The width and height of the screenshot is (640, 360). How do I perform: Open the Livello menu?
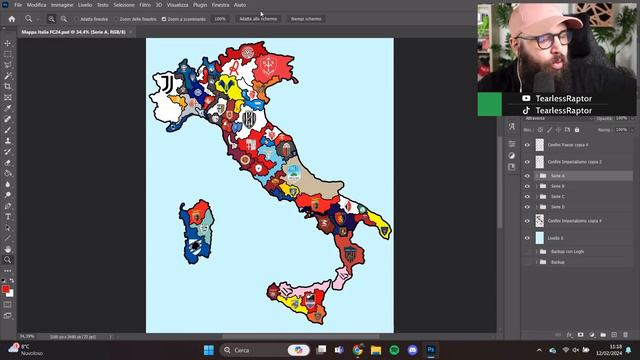(85, 5)
